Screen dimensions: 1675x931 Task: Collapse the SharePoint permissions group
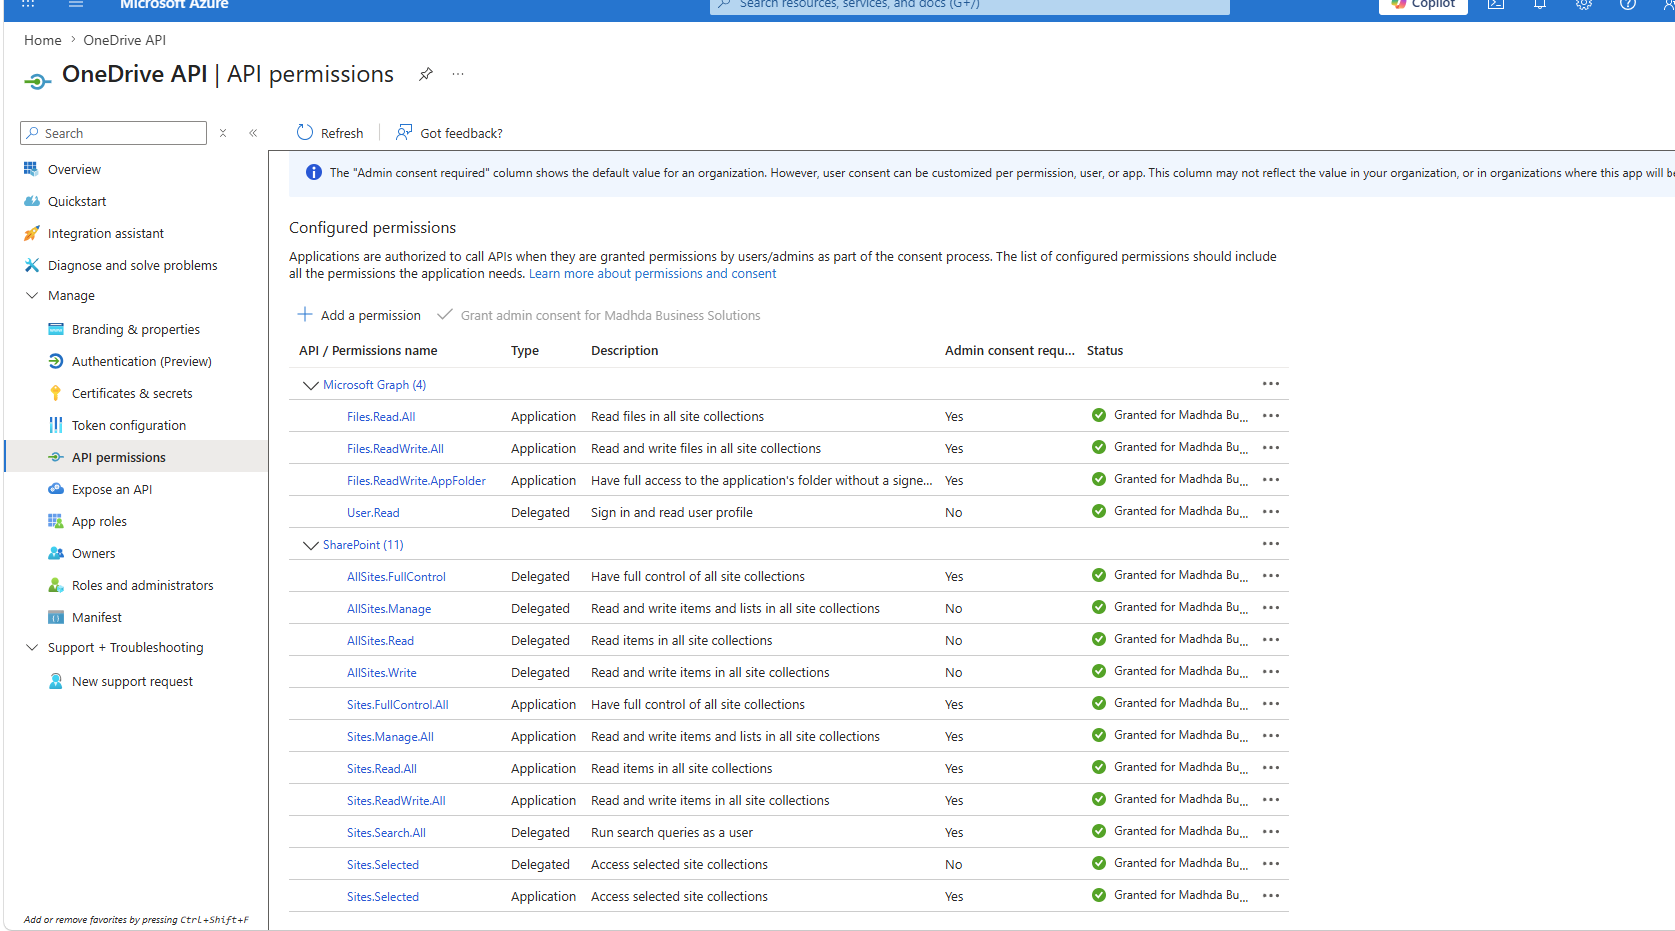tap(311, 545)
